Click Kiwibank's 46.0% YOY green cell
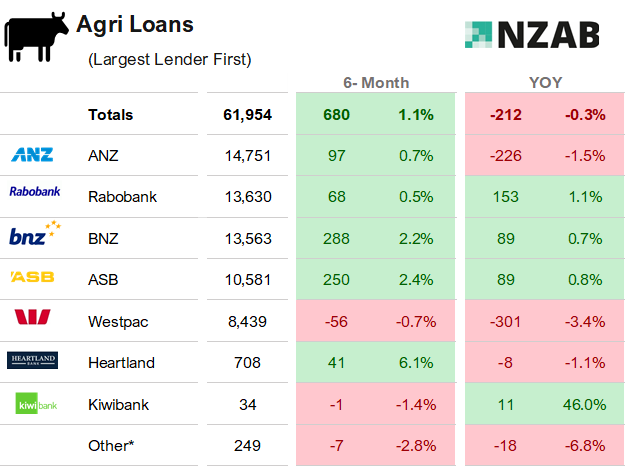The width and height of the screenshot is (626, 467). pyautogui.click(x=585, y=404)
